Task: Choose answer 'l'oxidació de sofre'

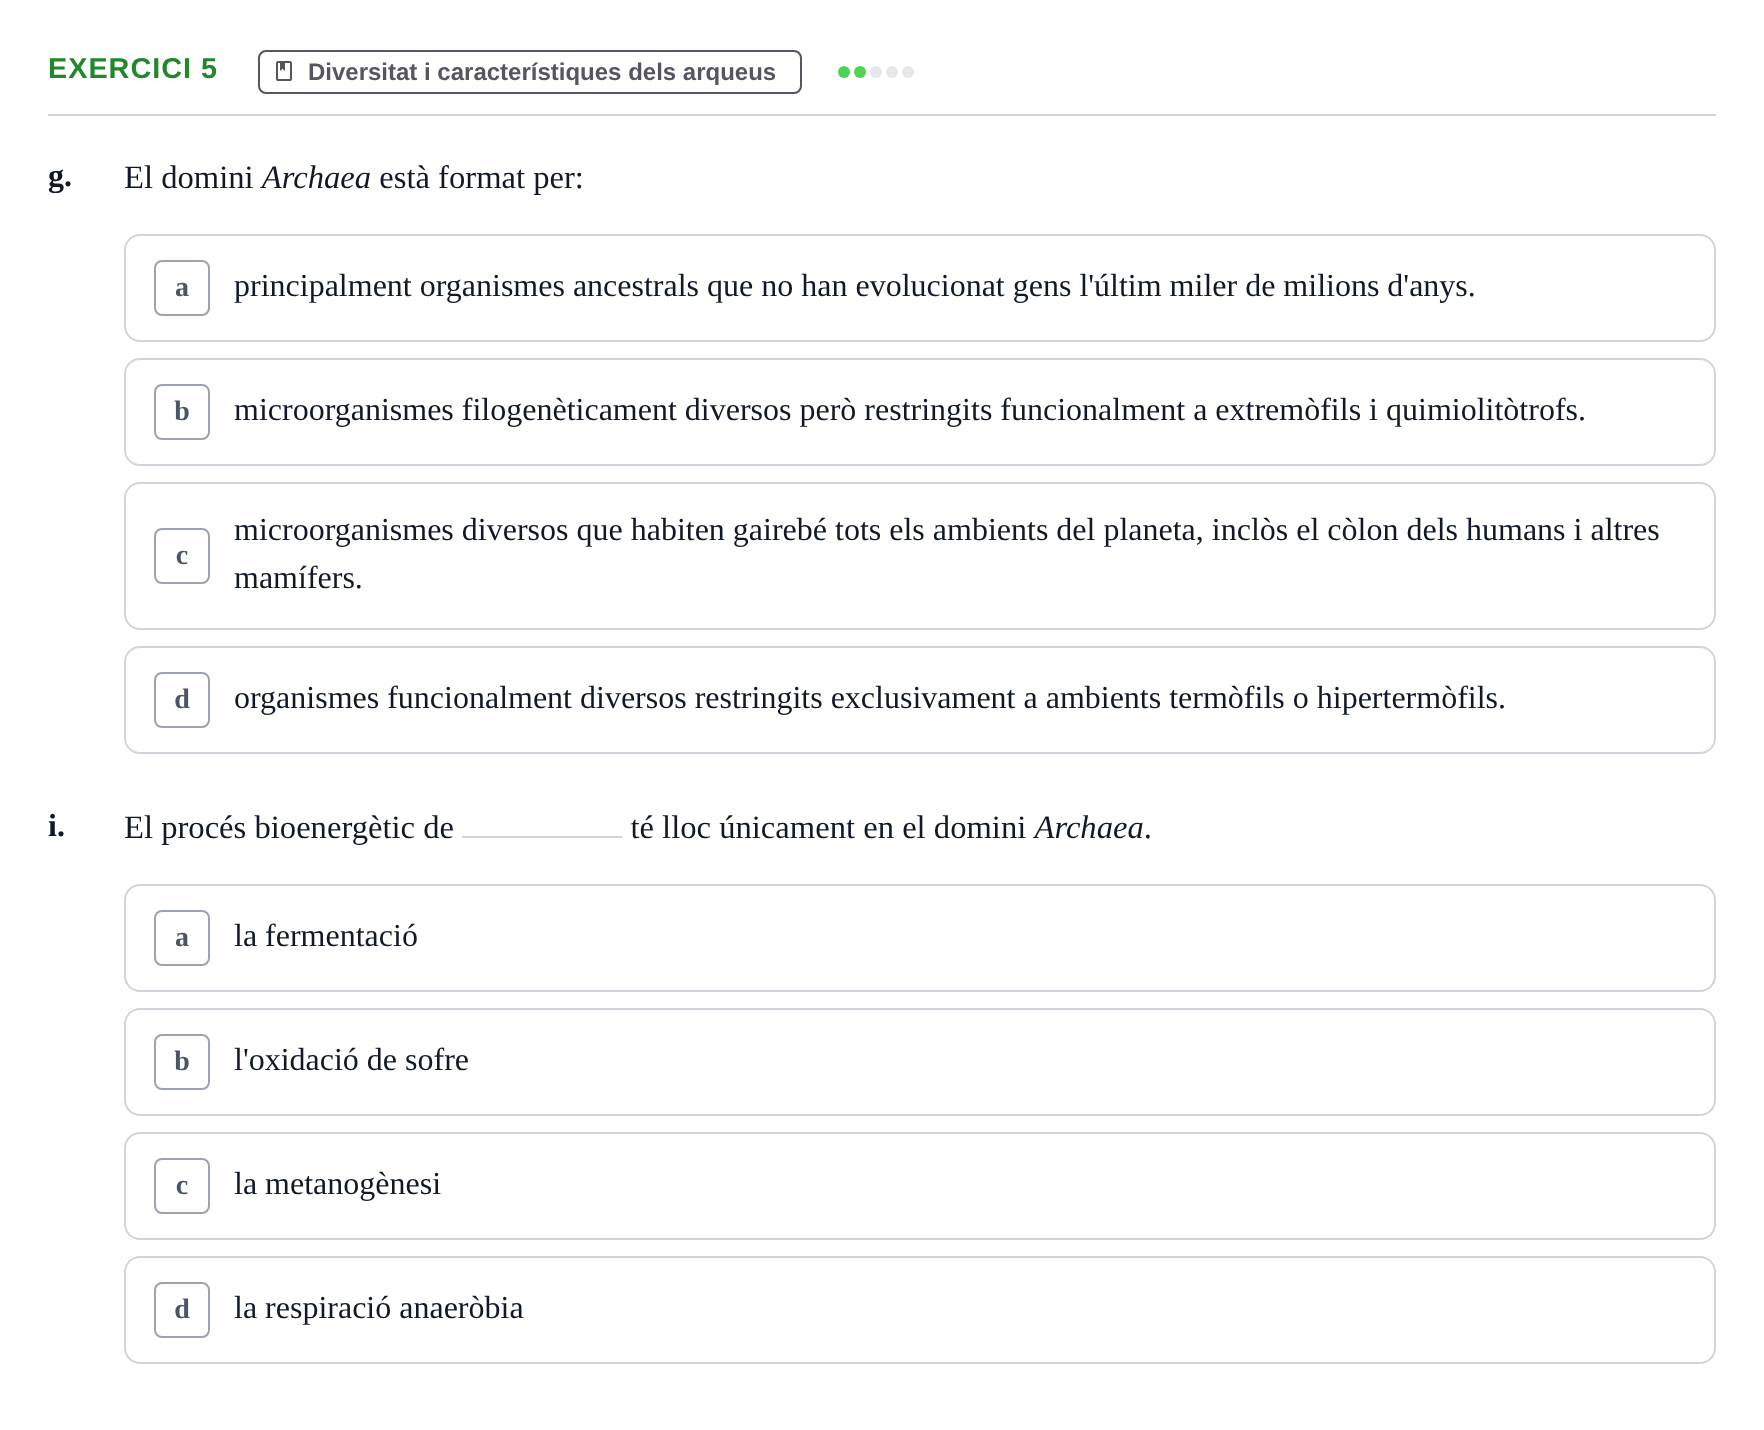Action: point(920,1062)
